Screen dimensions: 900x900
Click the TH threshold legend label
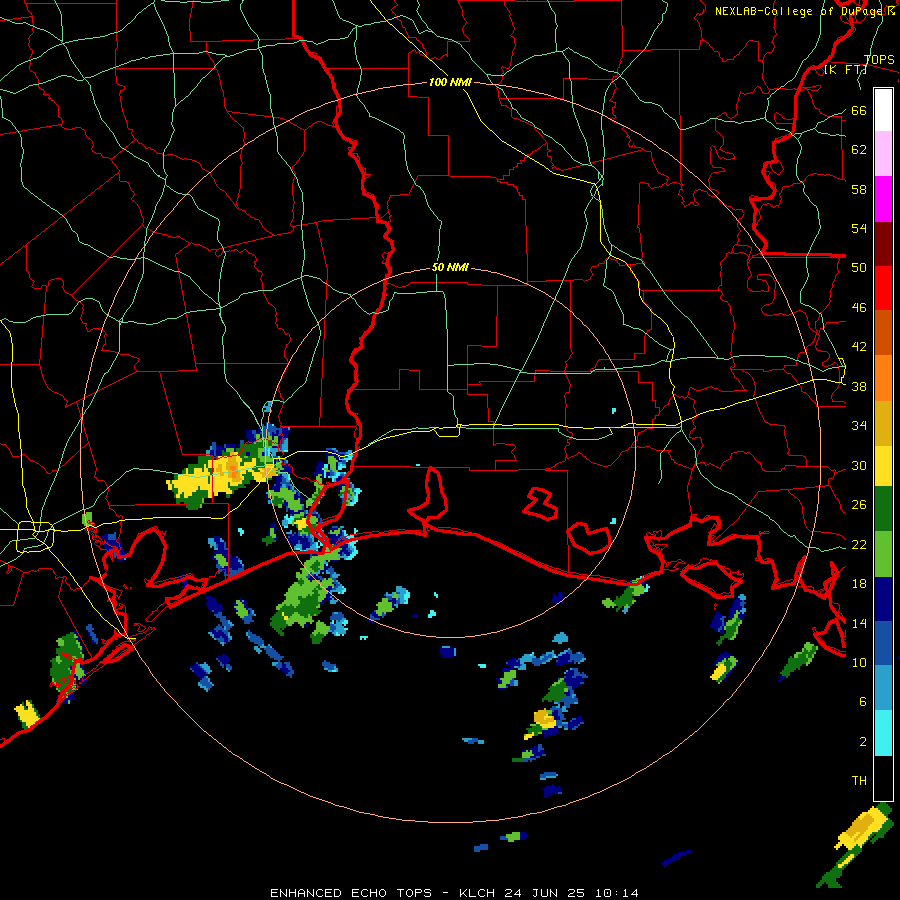click(859, 781)
